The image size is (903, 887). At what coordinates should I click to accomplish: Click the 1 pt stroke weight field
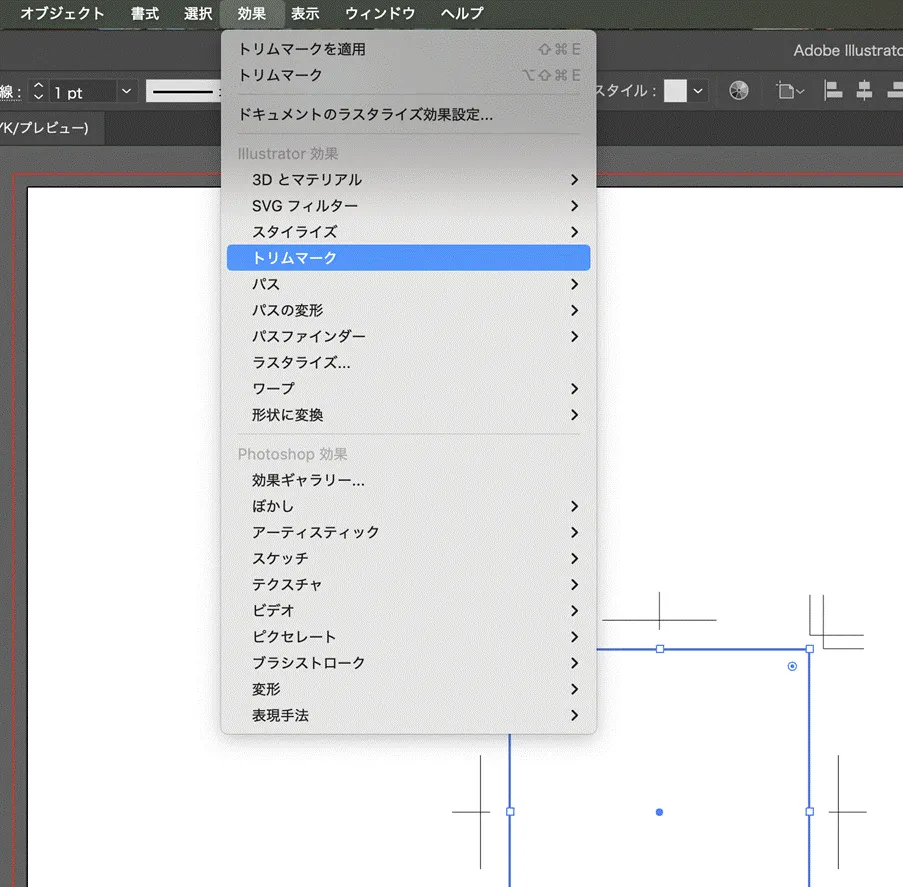click(82, 92)
